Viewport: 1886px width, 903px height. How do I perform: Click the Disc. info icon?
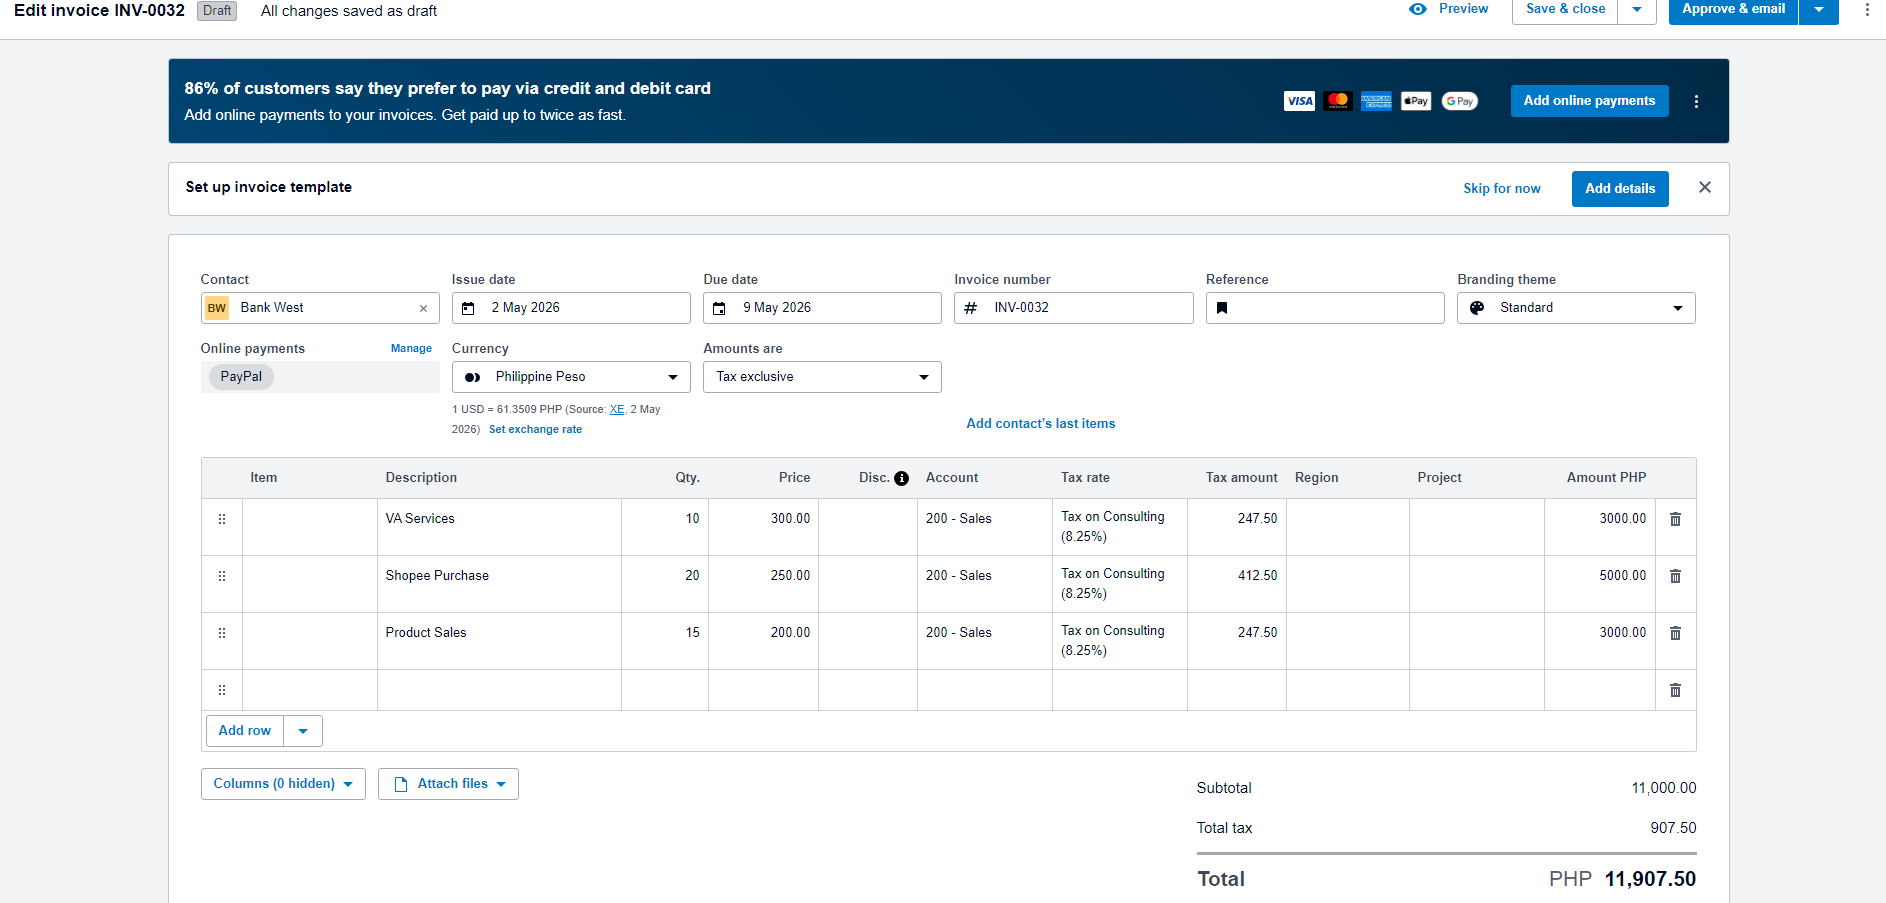pyautogui.click(x=901, y=478)
